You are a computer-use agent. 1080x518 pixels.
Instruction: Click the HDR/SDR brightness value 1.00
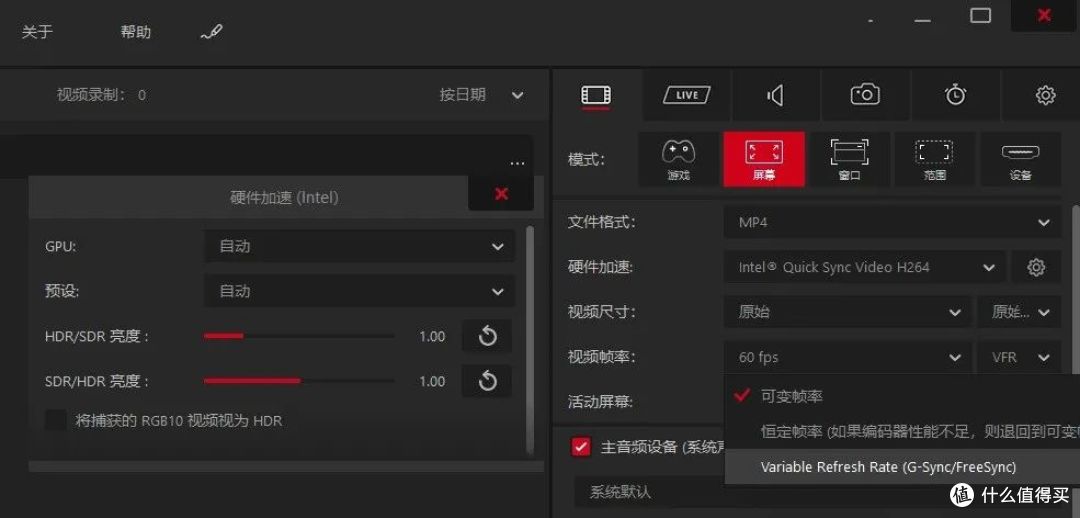pyautogui.click(x=432, y=337)
